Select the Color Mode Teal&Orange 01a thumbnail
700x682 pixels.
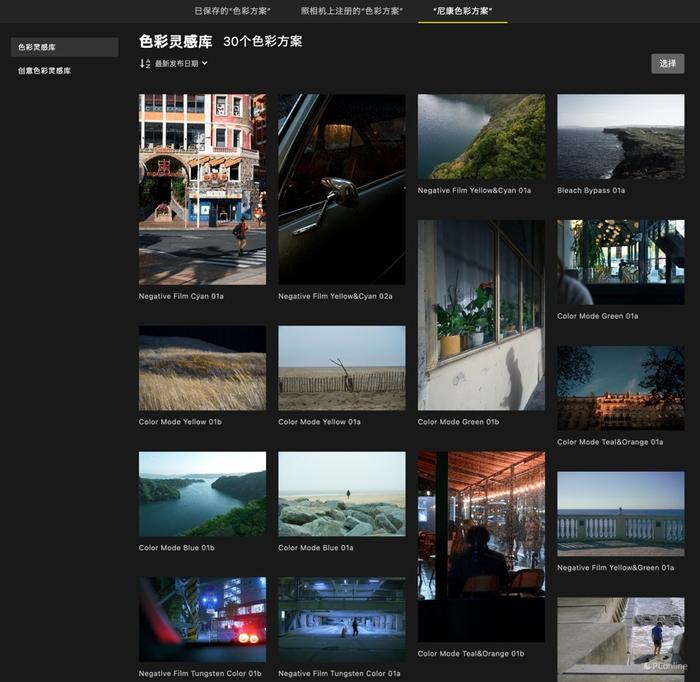tap(621, 388)
